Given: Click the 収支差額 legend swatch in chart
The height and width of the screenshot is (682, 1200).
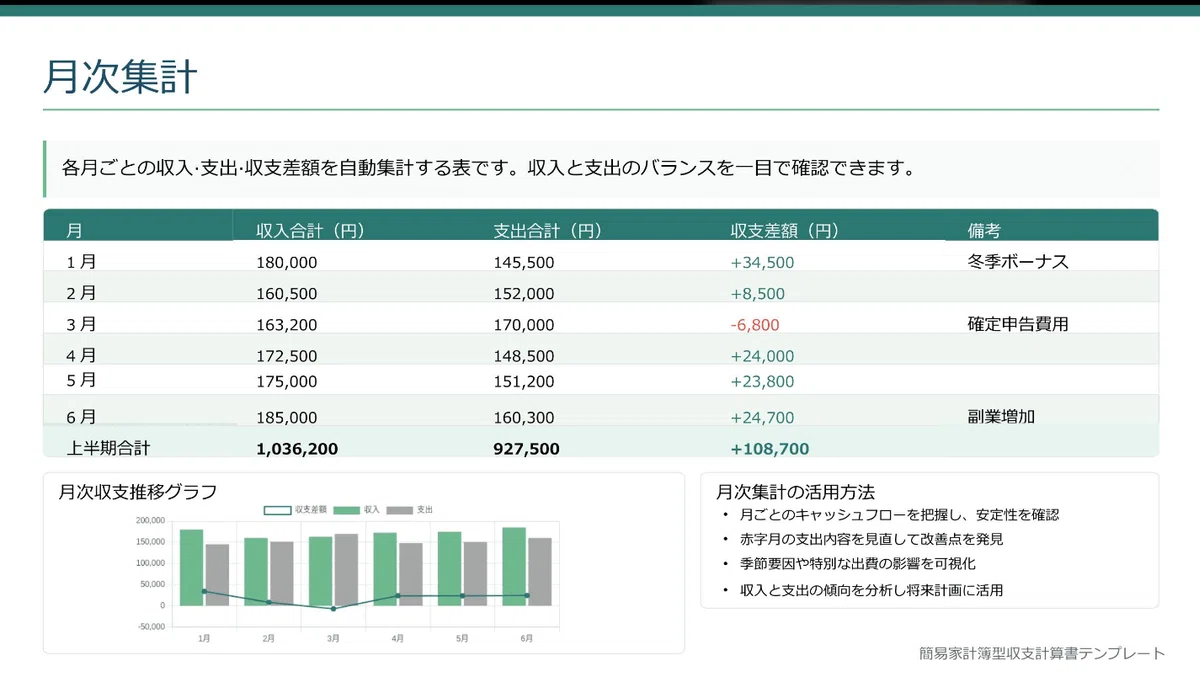Looking at the screenshot, I should click(277, 510).
